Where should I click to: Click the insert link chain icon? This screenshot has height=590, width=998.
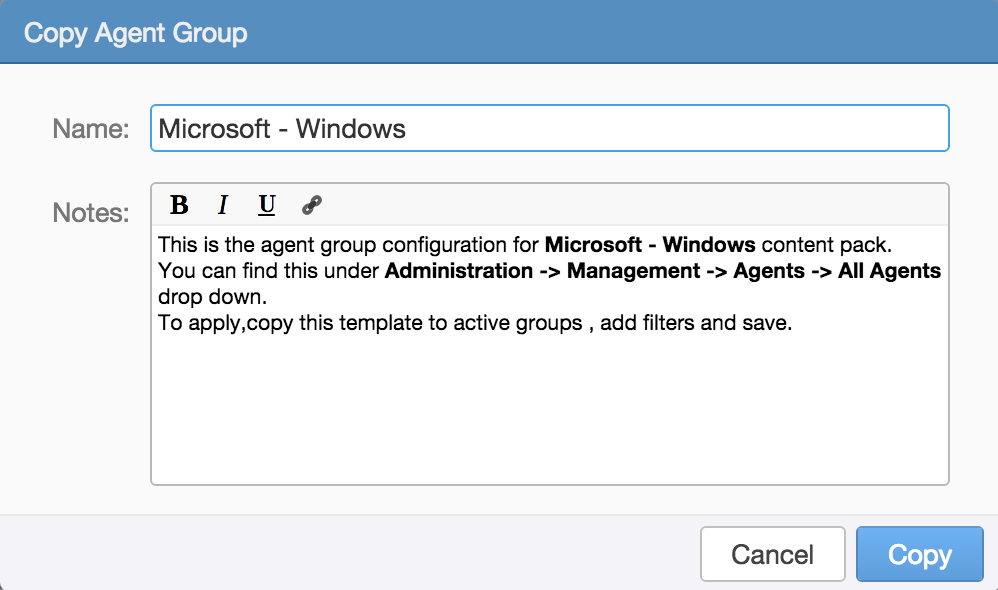(x=311, y=206)
